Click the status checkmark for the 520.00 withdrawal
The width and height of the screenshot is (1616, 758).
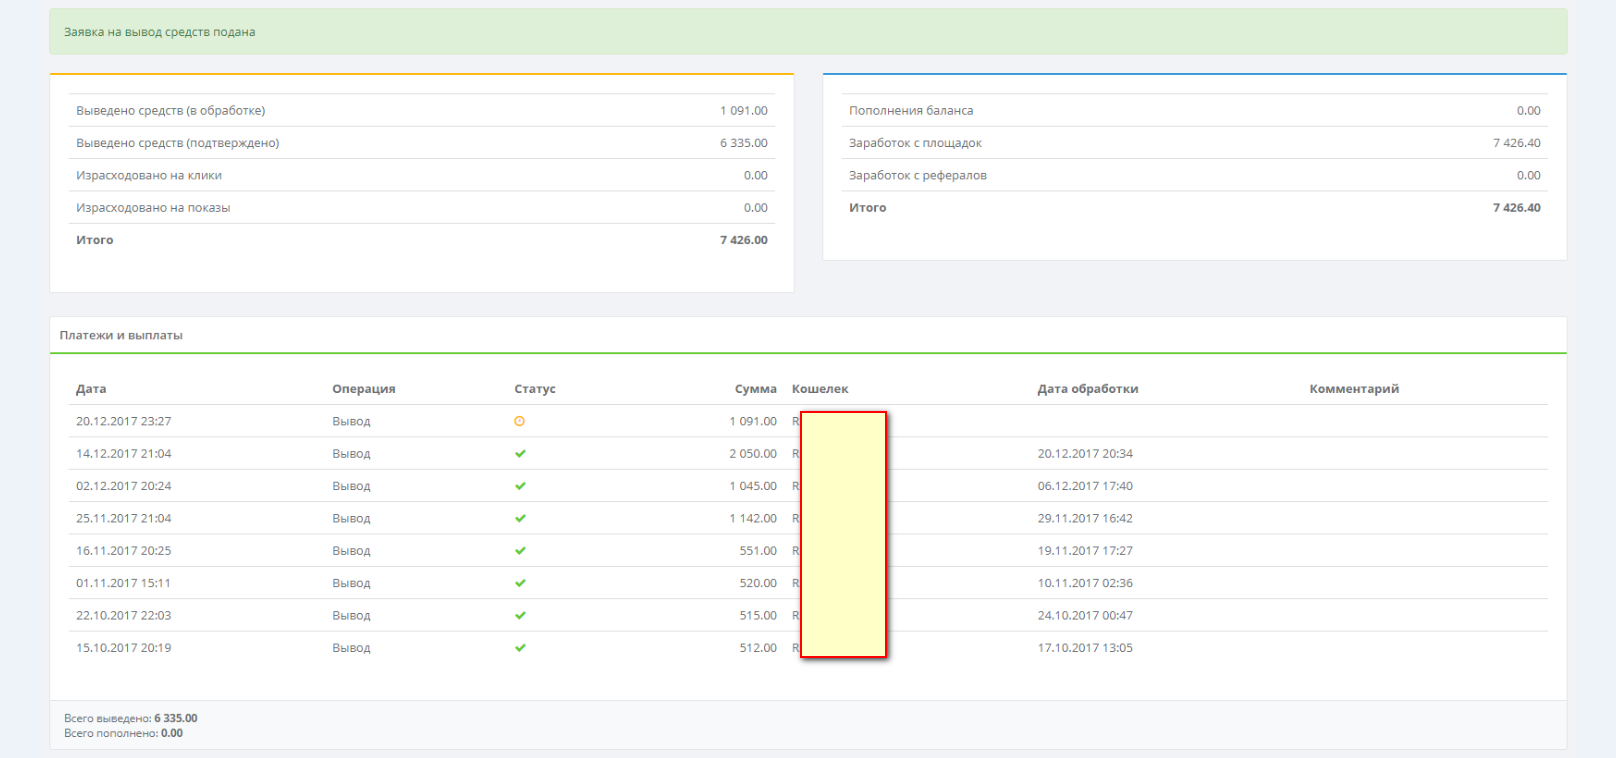(x=520, y=583)
